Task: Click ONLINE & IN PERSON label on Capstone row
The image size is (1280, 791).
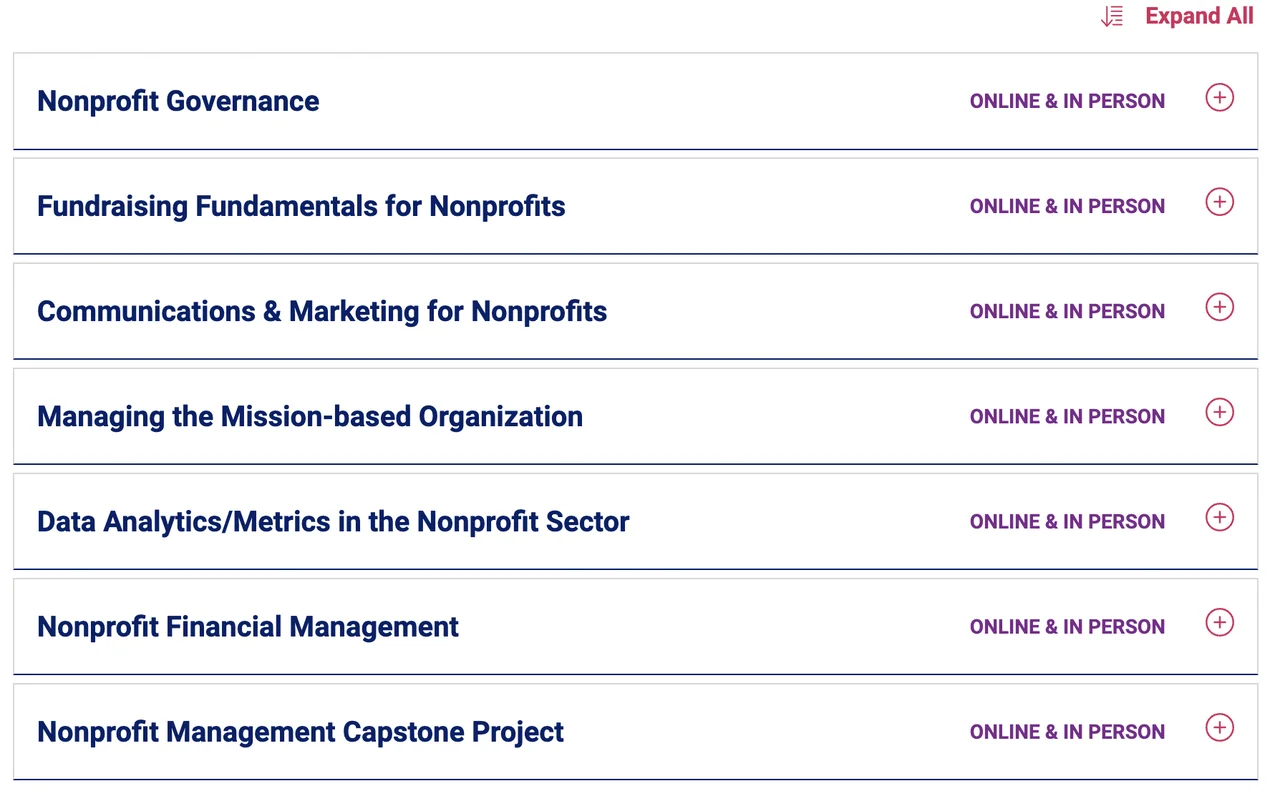Action: [1067, 732]
